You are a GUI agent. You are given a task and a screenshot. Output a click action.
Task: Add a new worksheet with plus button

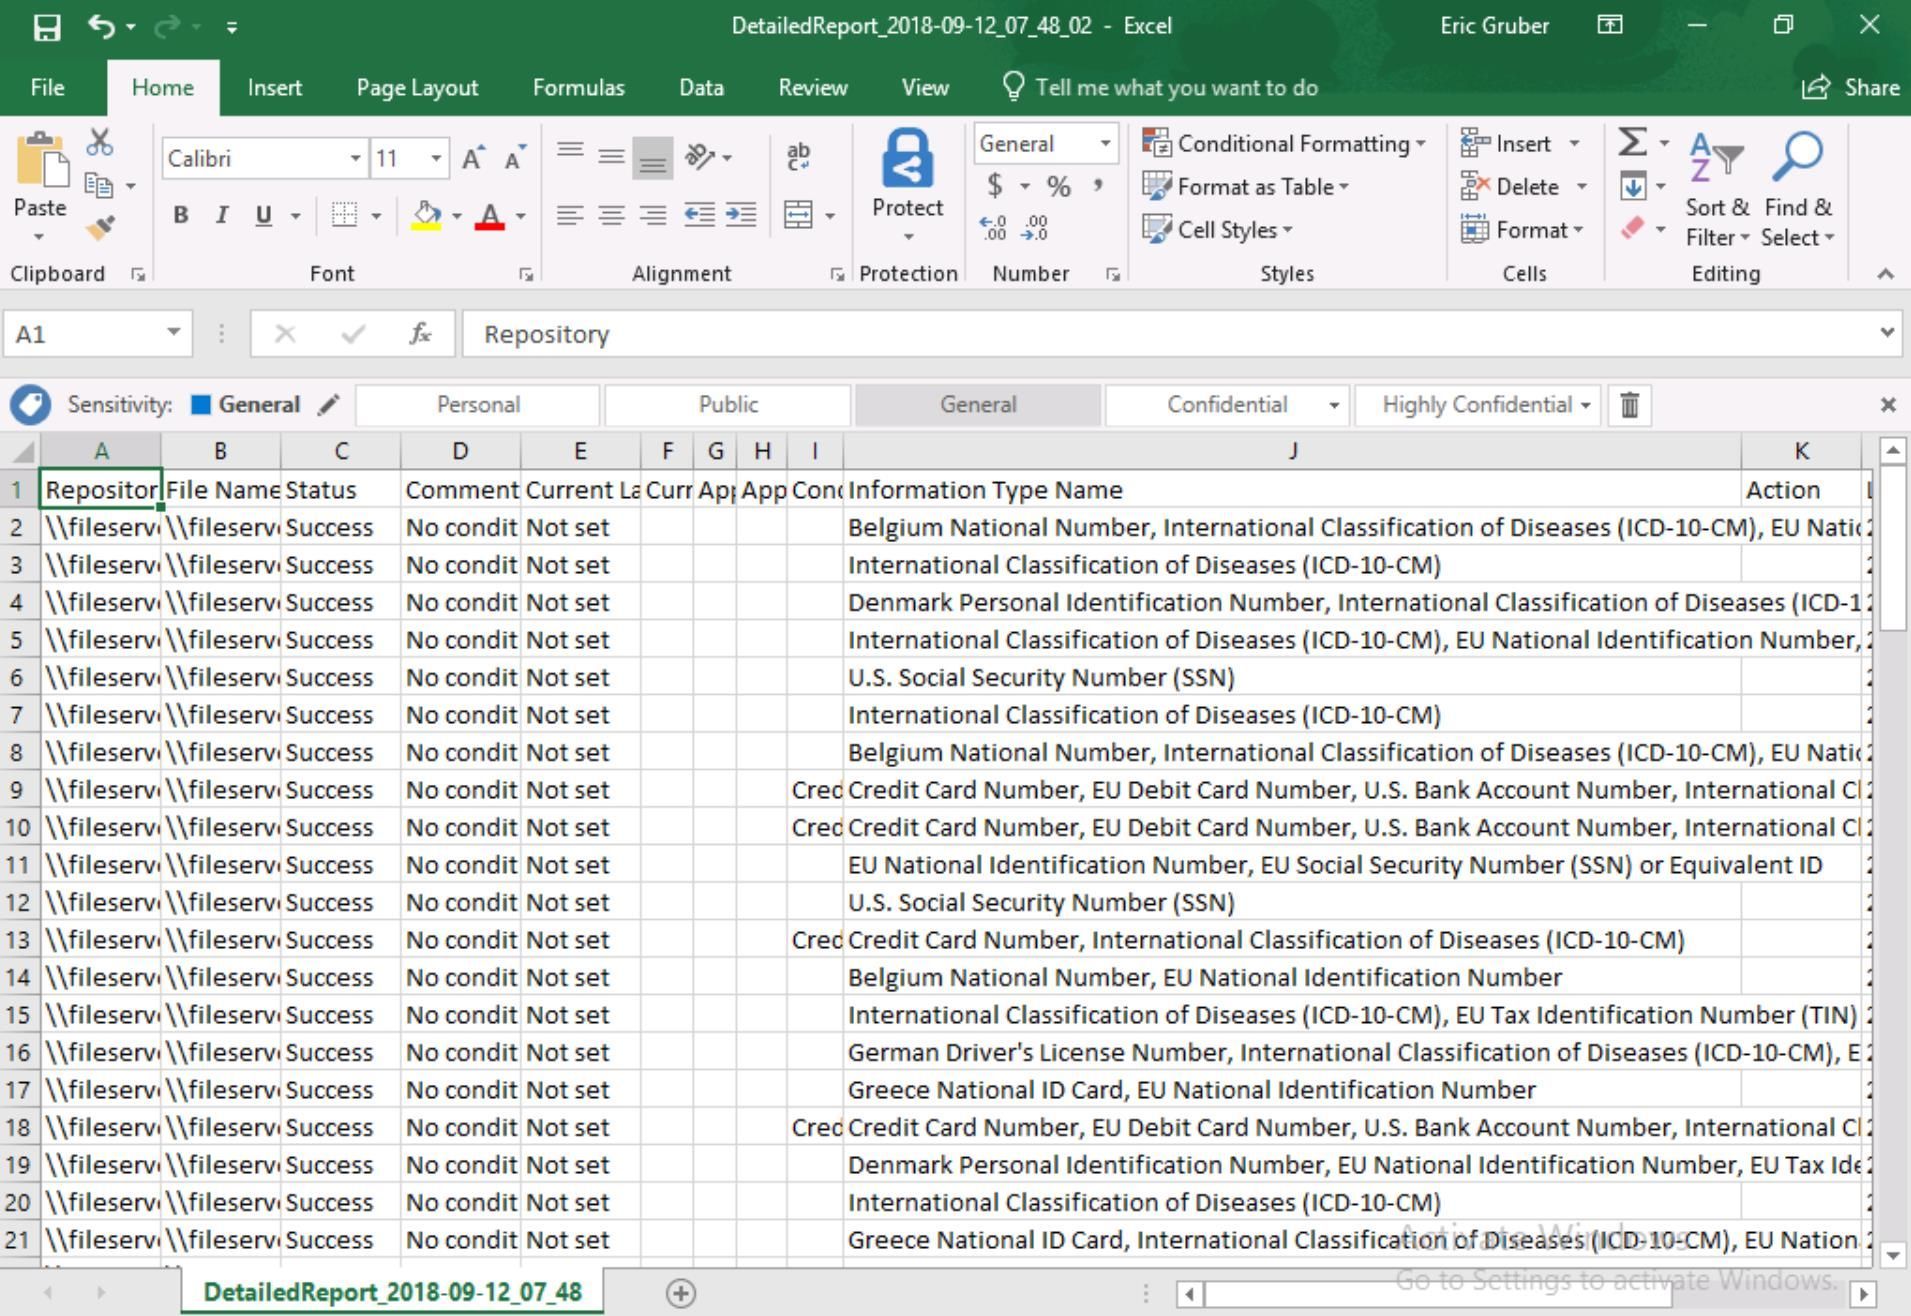pos(681,1292)
